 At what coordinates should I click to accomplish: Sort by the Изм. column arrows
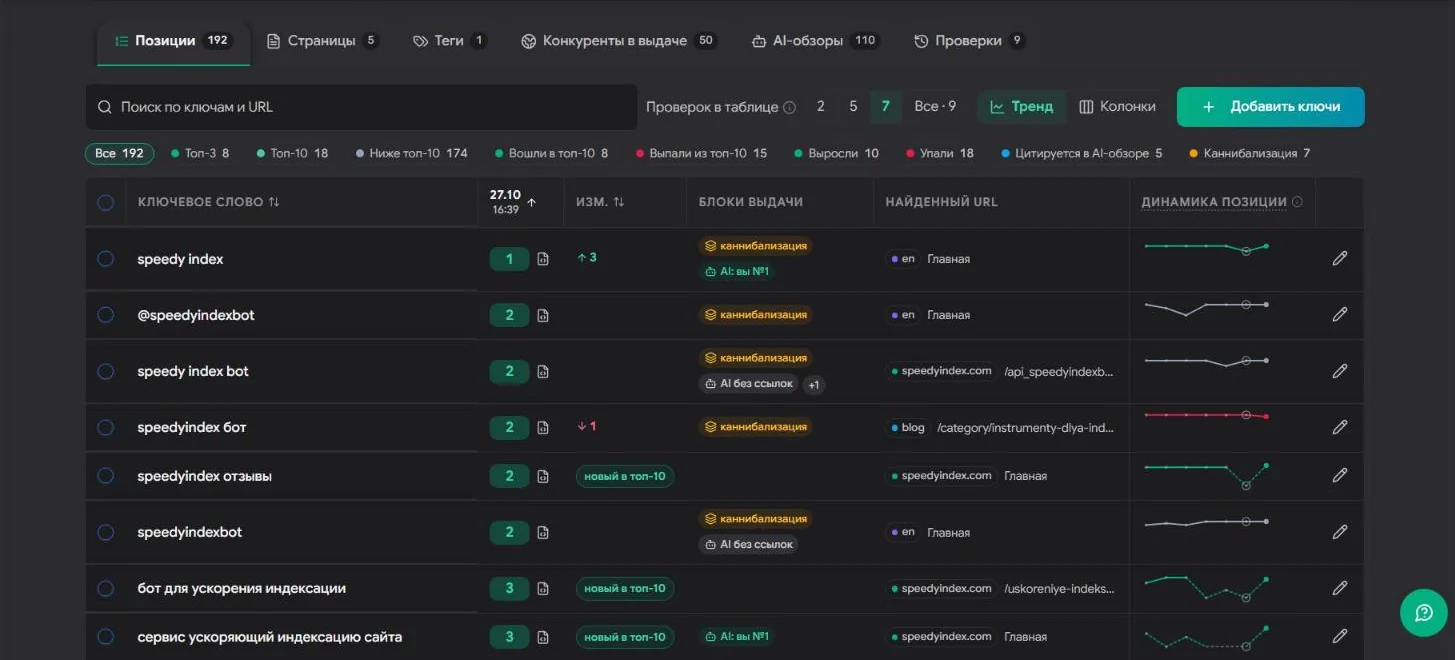coord(618,202)
